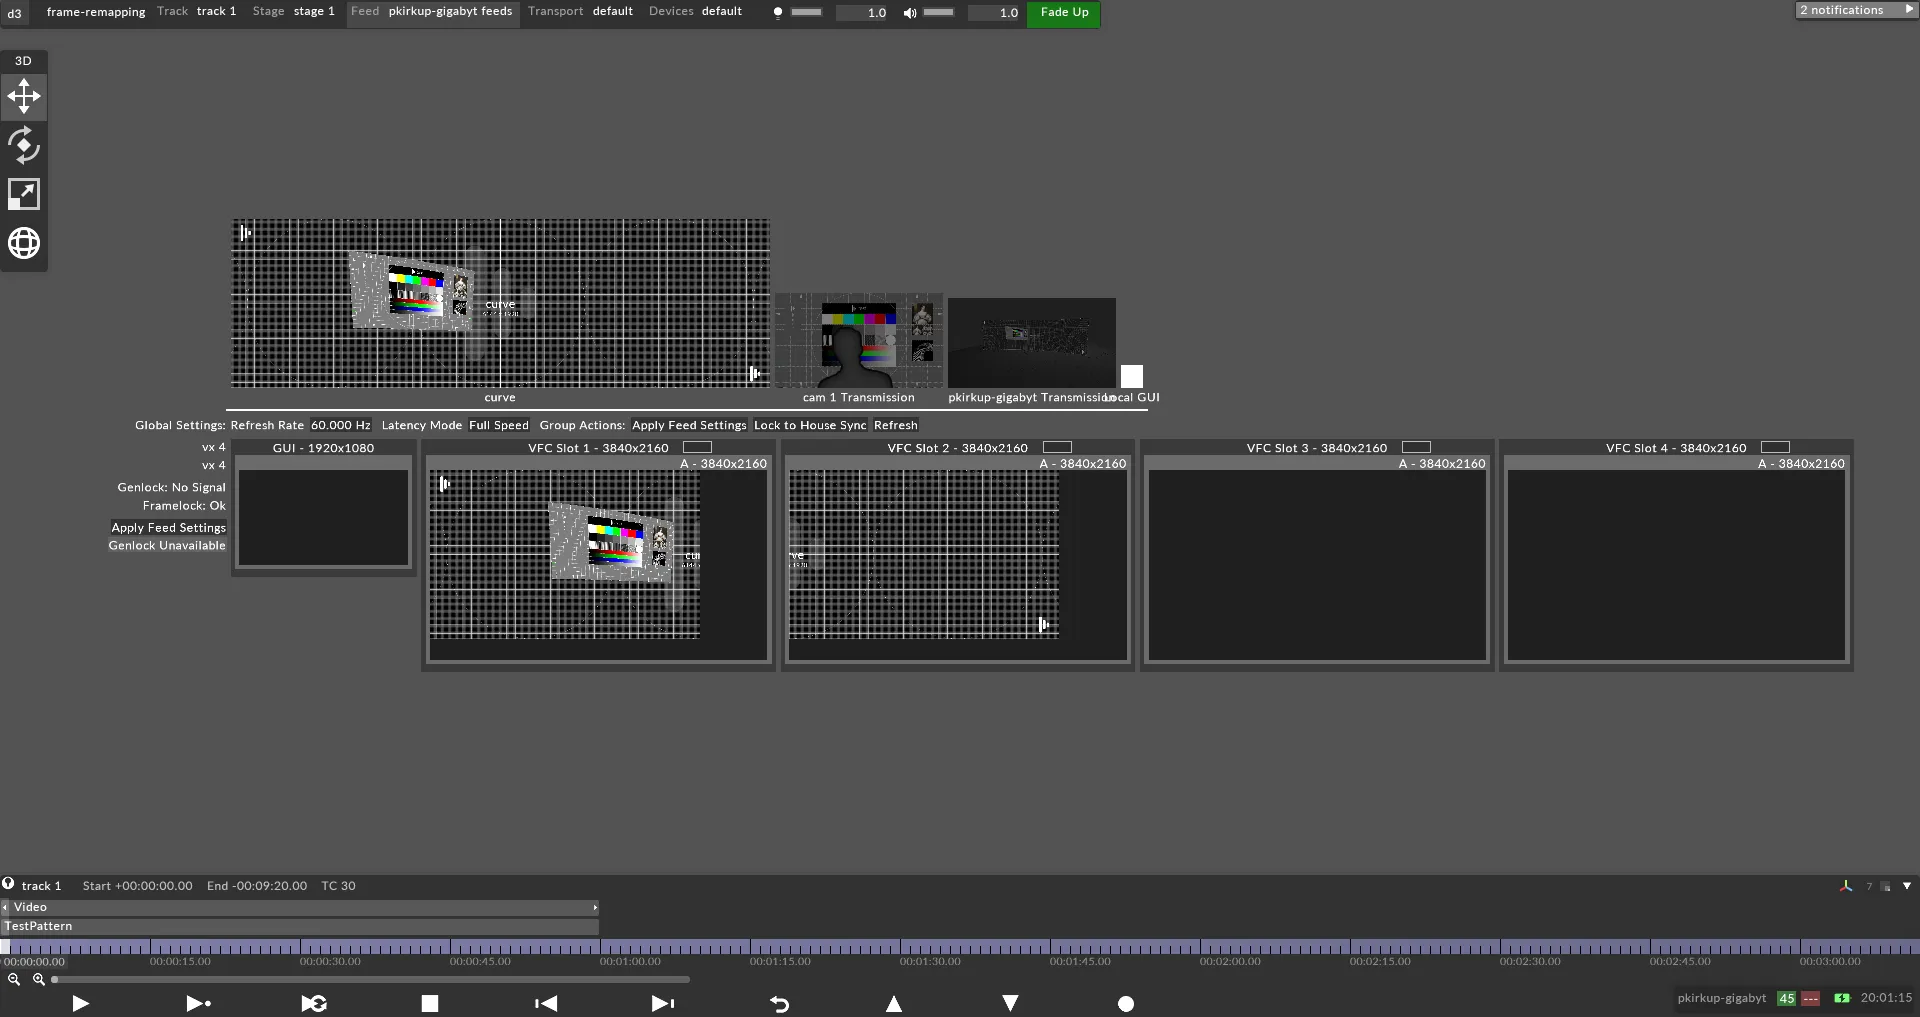Click the zoom-in magnifier below the timeline
The image size is (1920, 1017).
pos(39,980)
